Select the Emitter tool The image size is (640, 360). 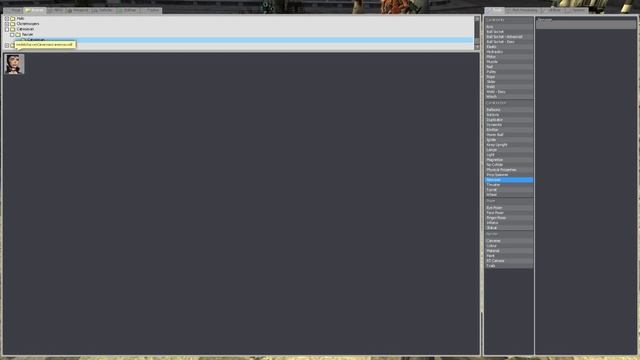click(509, 130)
